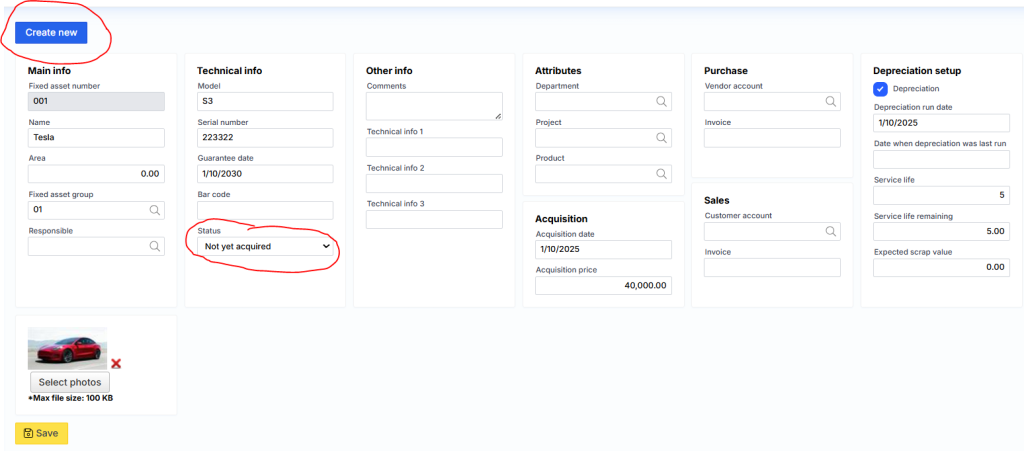The image size is (1024, 451).
Task: Click the Project field search icon
Action: point(661,138)
